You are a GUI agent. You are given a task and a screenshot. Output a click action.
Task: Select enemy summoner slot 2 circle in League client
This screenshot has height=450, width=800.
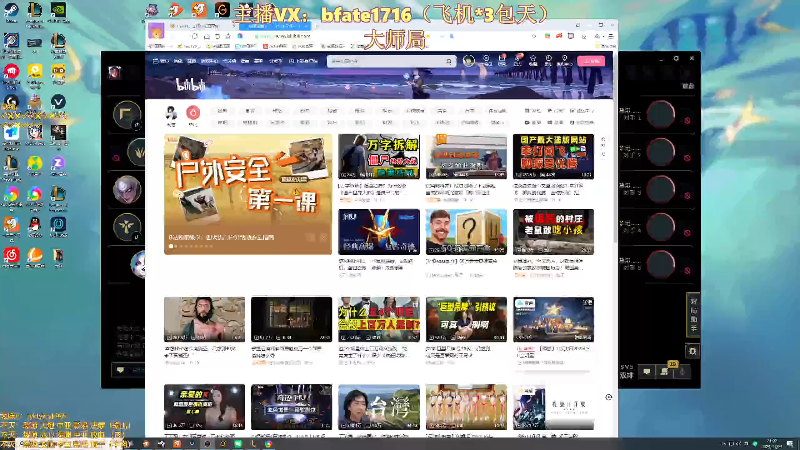click(x=661, y=152)
